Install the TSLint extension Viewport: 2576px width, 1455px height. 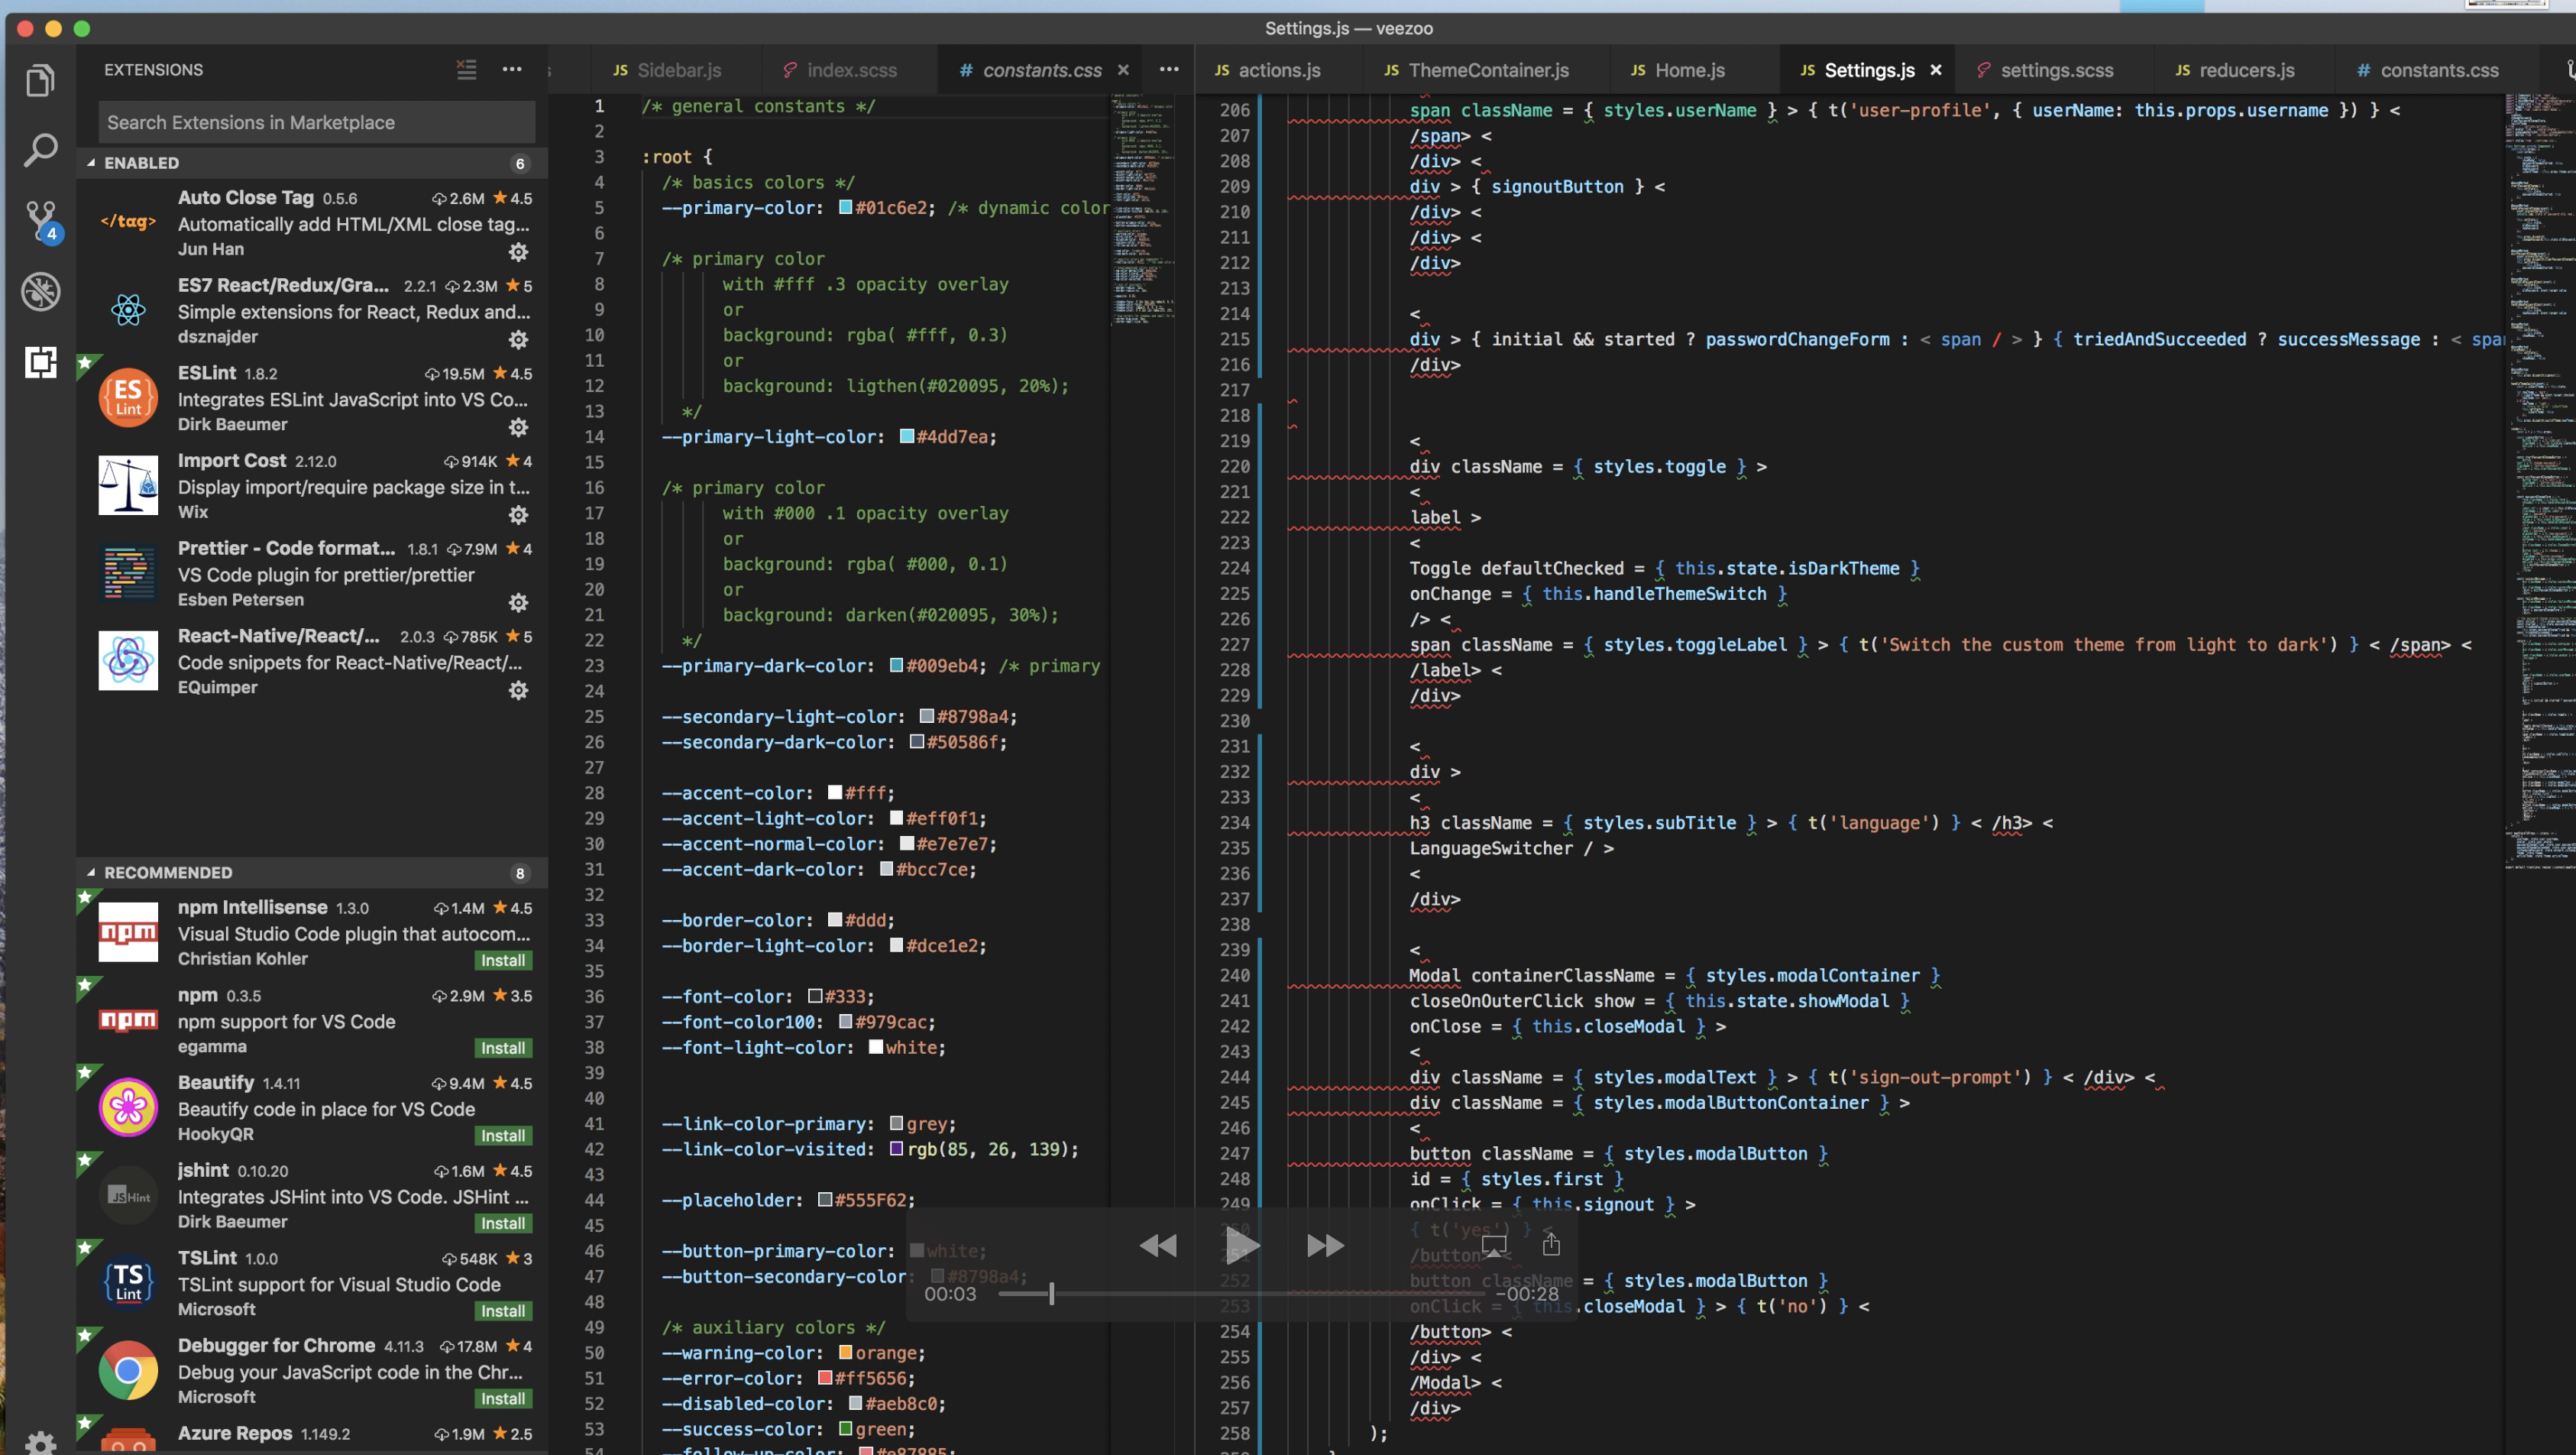pos(503,1310)
